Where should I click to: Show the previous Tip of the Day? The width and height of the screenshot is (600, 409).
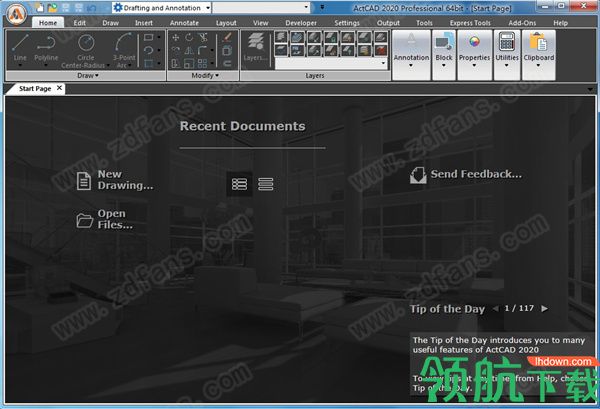coord(496,309)
